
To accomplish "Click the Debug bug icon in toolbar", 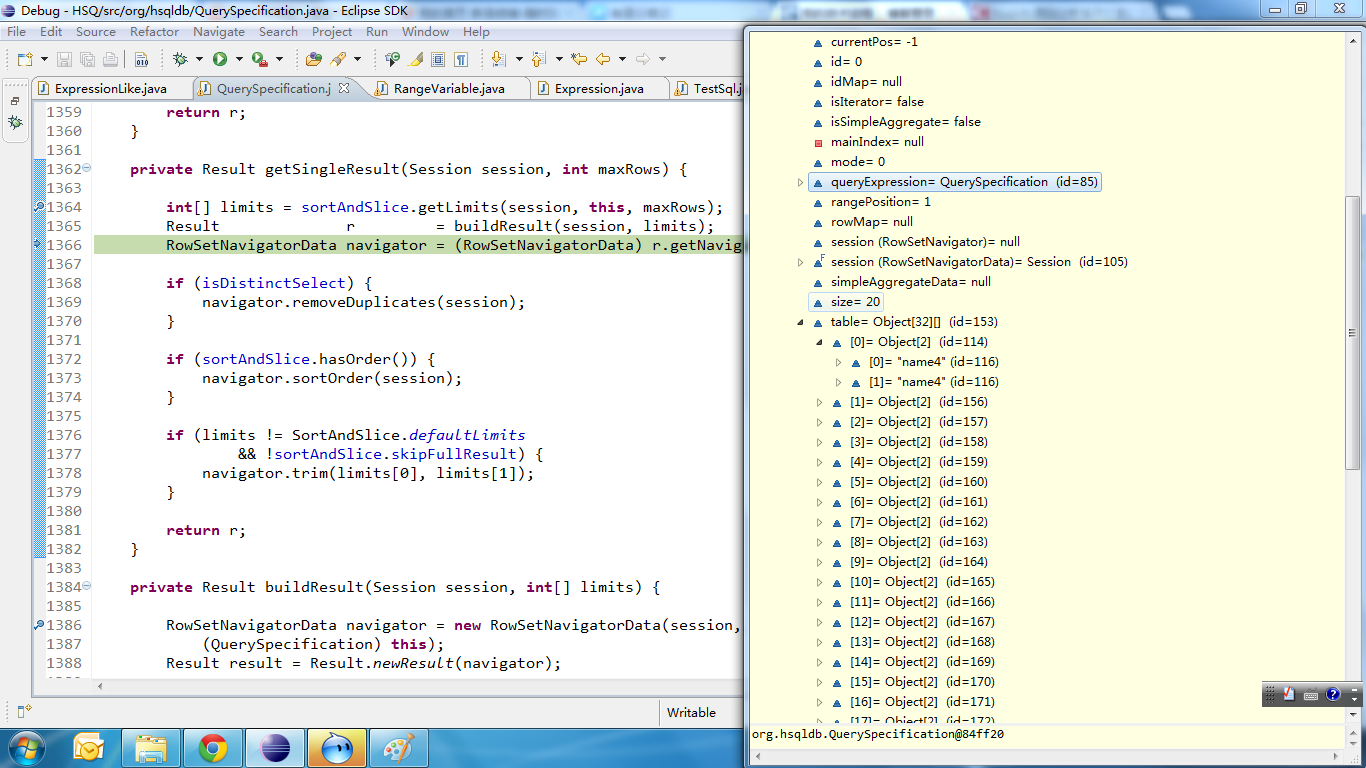I will click(180, 59).
